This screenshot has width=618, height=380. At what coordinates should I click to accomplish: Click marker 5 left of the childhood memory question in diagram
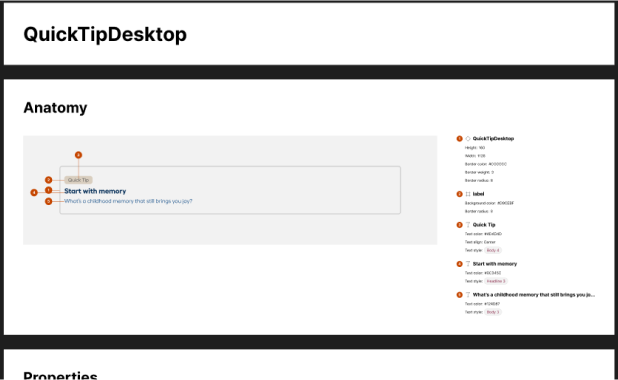click(x=48, y=201)
